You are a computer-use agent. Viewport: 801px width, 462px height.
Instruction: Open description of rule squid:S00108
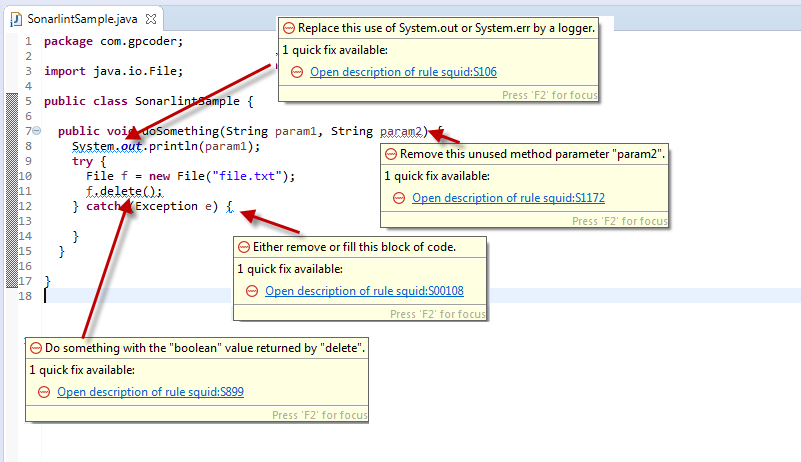click(x=364, y=291)
